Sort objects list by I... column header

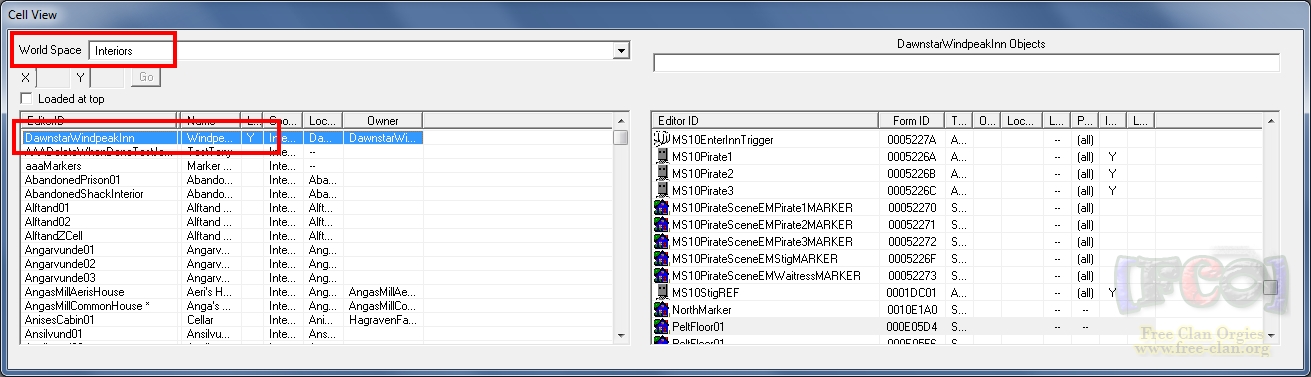(x=1113, y=121)
